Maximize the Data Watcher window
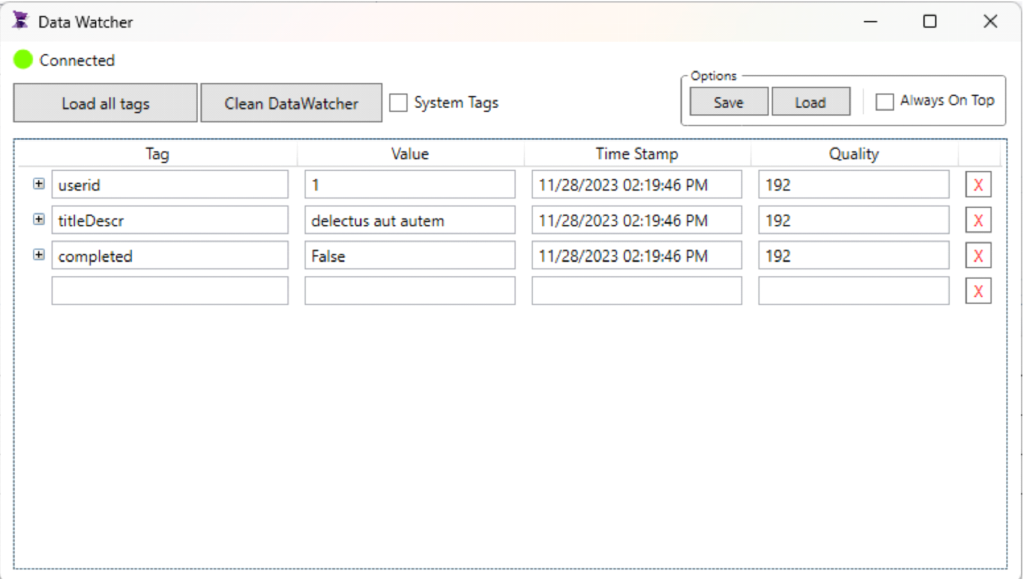 929,21
